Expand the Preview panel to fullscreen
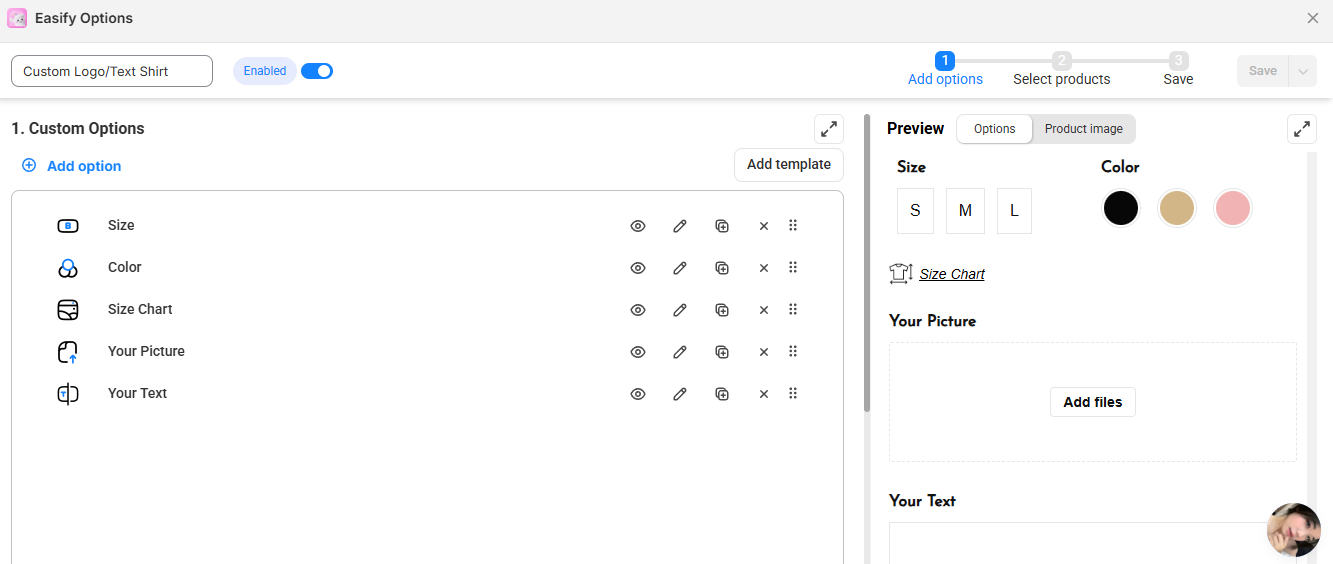The width and height of the screenshot is (1333, 564). point(1301,129)
